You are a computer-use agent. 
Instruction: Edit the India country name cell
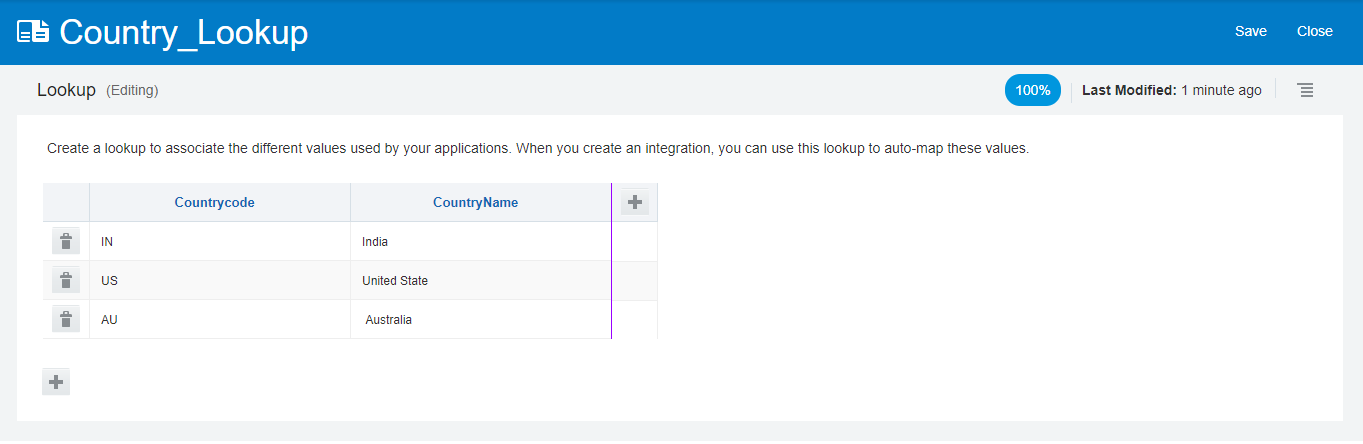click(x=480, y=241)
